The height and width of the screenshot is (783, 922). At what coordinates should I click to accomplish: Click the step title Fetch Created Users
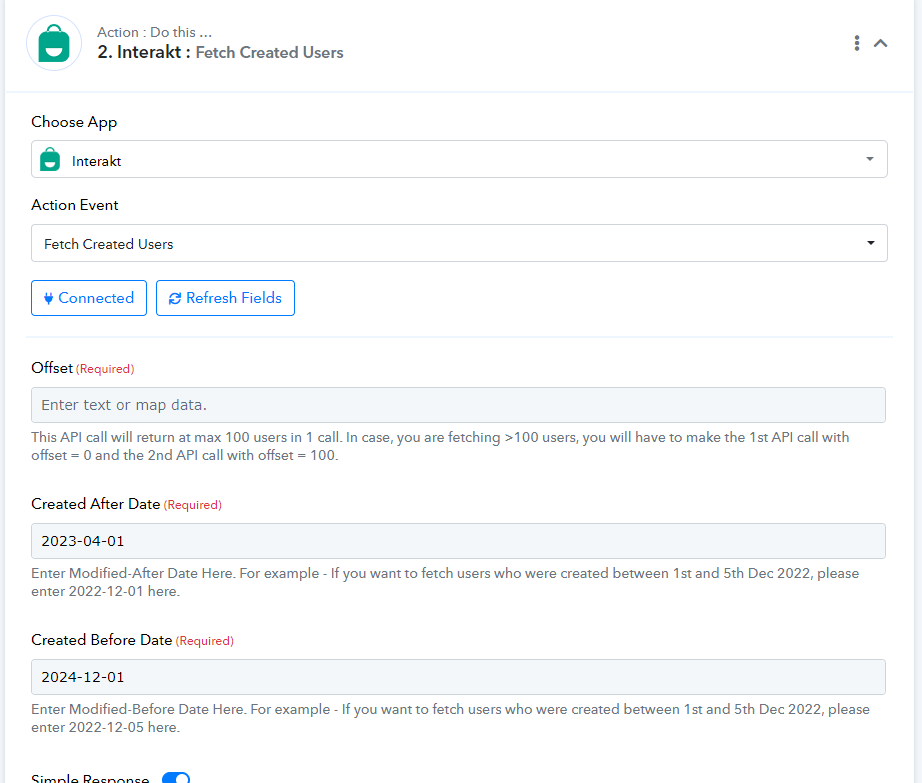click(269, 52)
